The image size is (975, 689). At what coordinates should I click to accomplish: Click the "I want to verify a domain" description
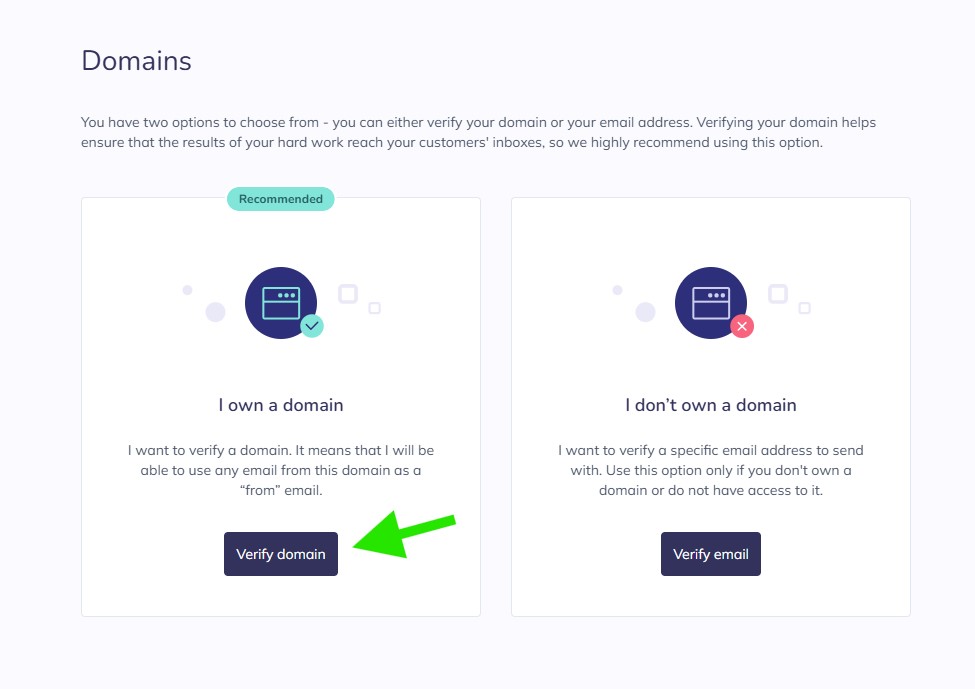click(281, 470)
